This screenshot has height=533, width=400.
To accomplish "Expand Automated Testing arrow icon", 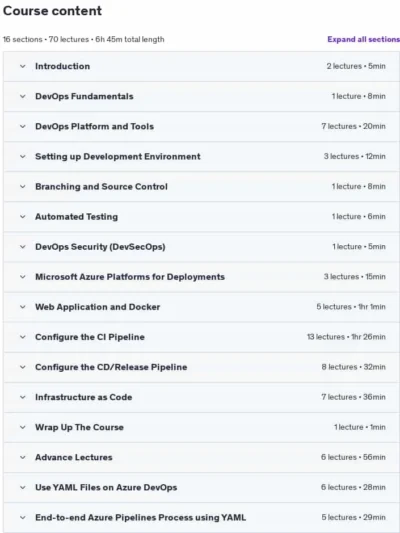I will (23, 217).
